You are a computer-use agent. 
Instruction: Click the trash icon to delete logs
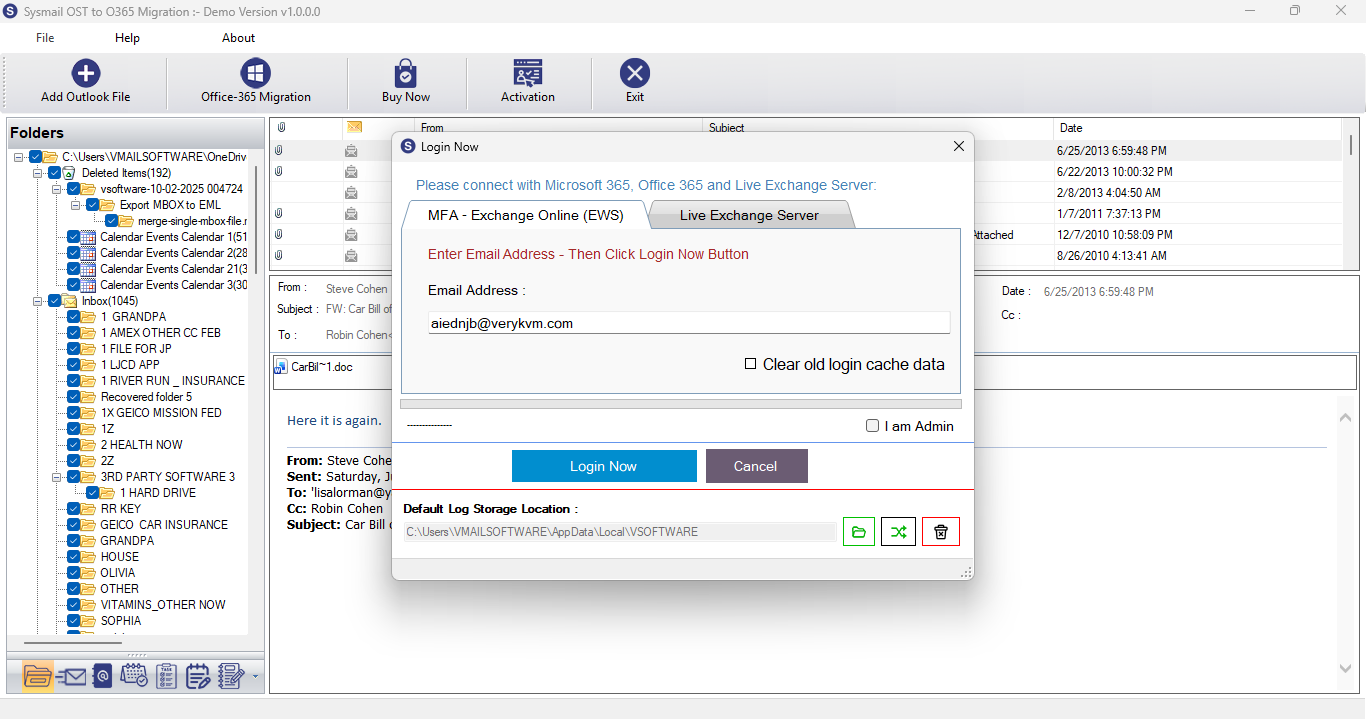(941, 532)
